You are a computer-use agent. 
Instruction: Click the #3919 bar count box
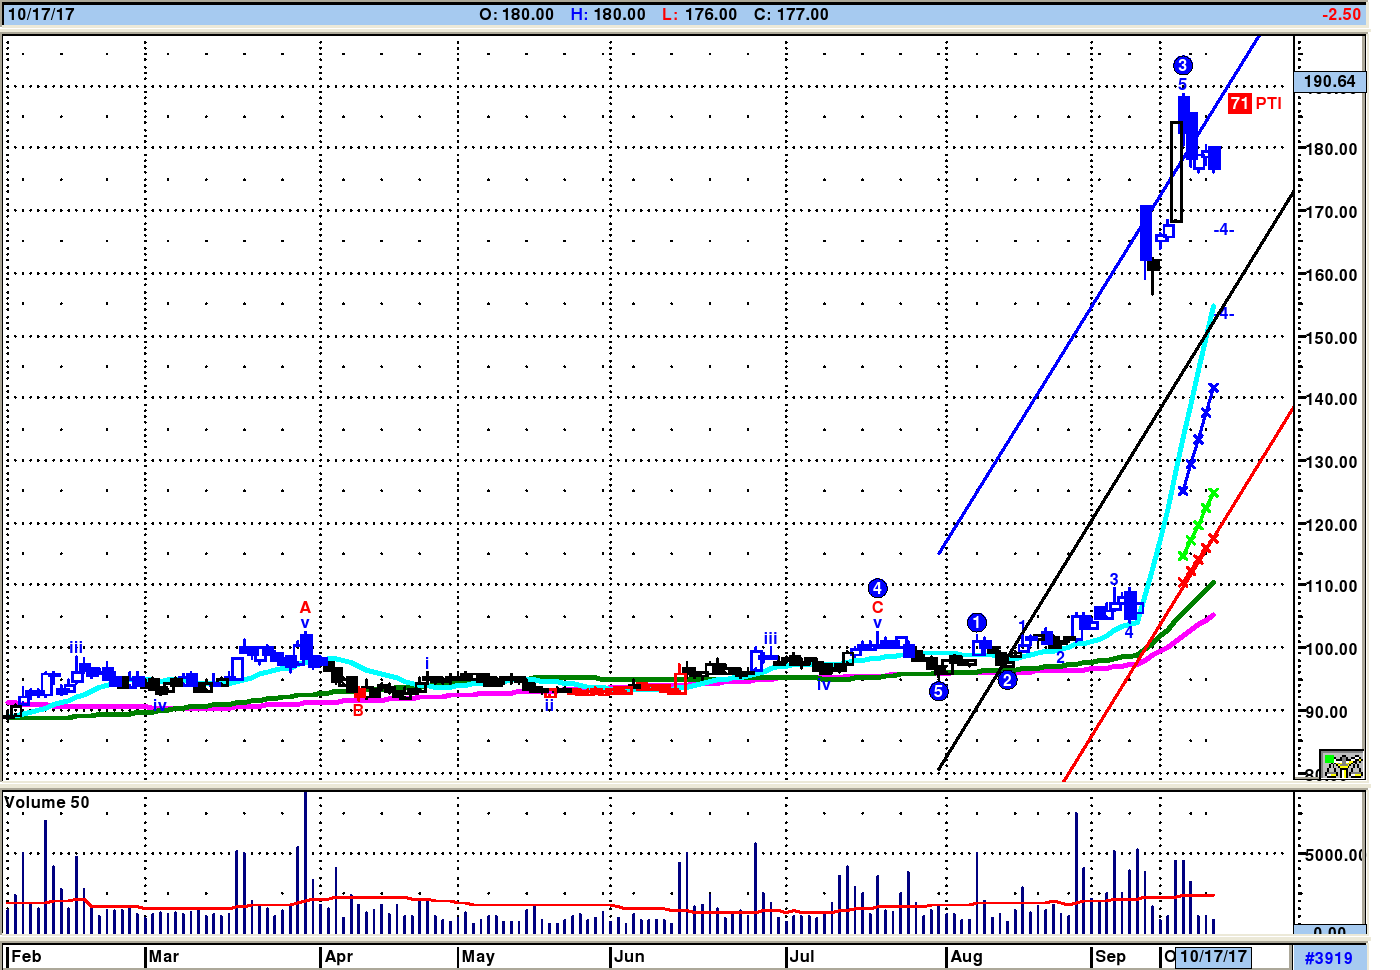1328,957
